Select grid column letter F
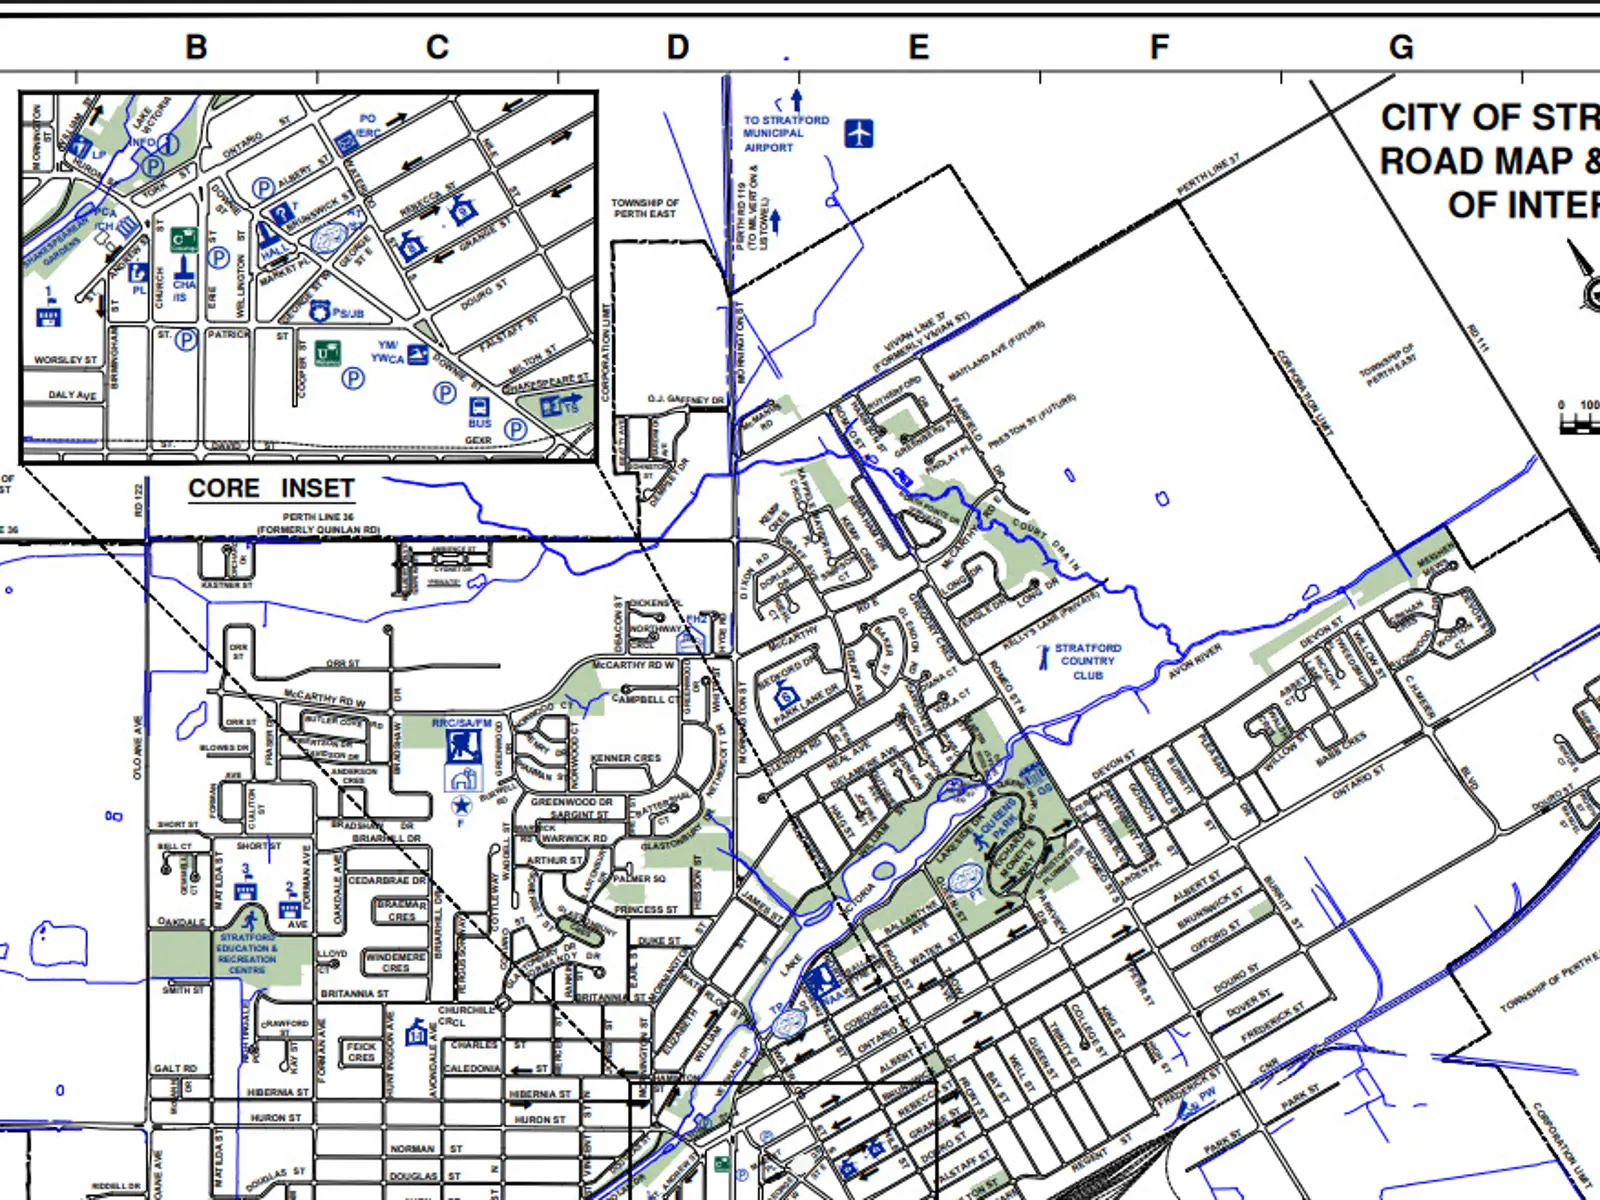This screenshot has height=1200, width=1600. click(x=1160, y=47)
